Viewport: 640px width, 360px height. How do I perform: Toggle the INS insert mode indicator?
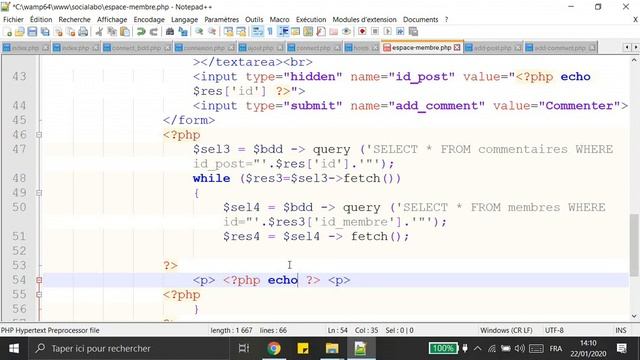coord(621,330)
